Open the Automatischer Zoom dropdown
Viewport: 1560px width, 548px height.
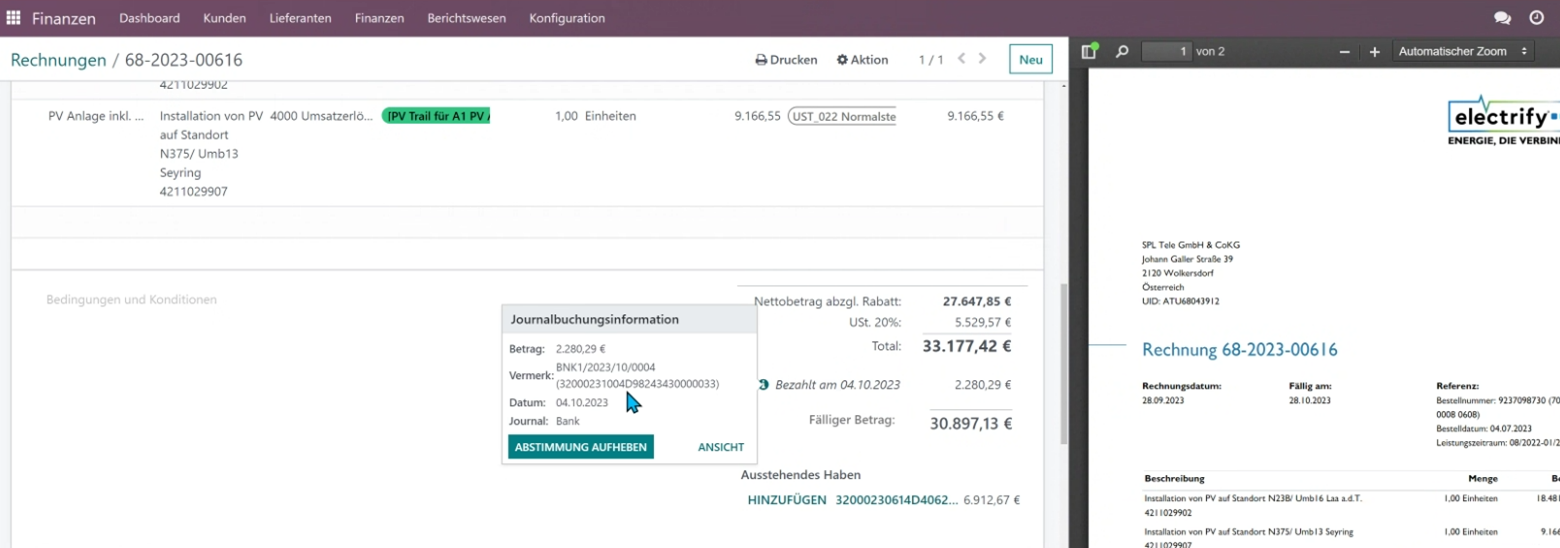click(1464, 51)
